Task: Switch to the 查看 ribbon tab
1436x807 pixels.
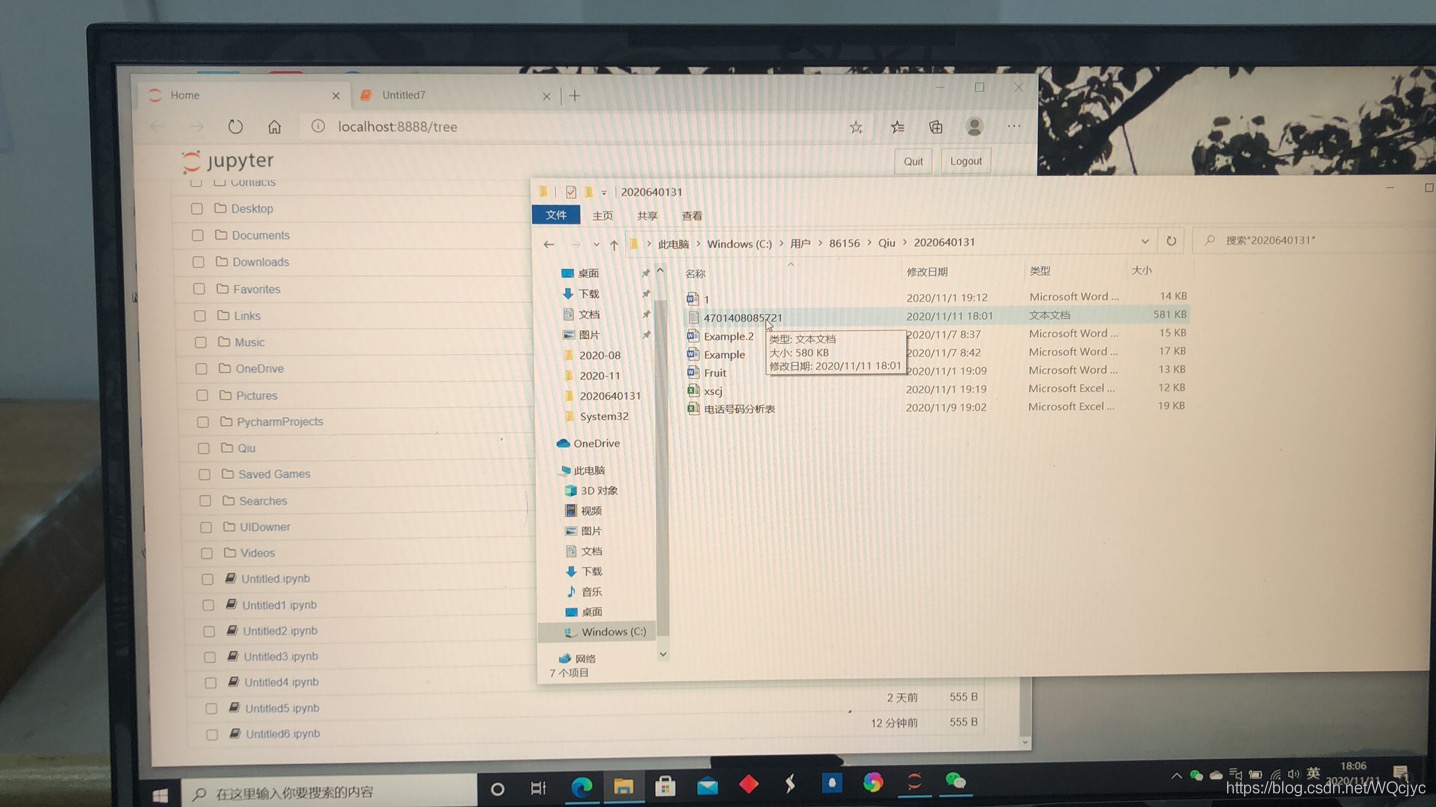Action: pos(692,216)
